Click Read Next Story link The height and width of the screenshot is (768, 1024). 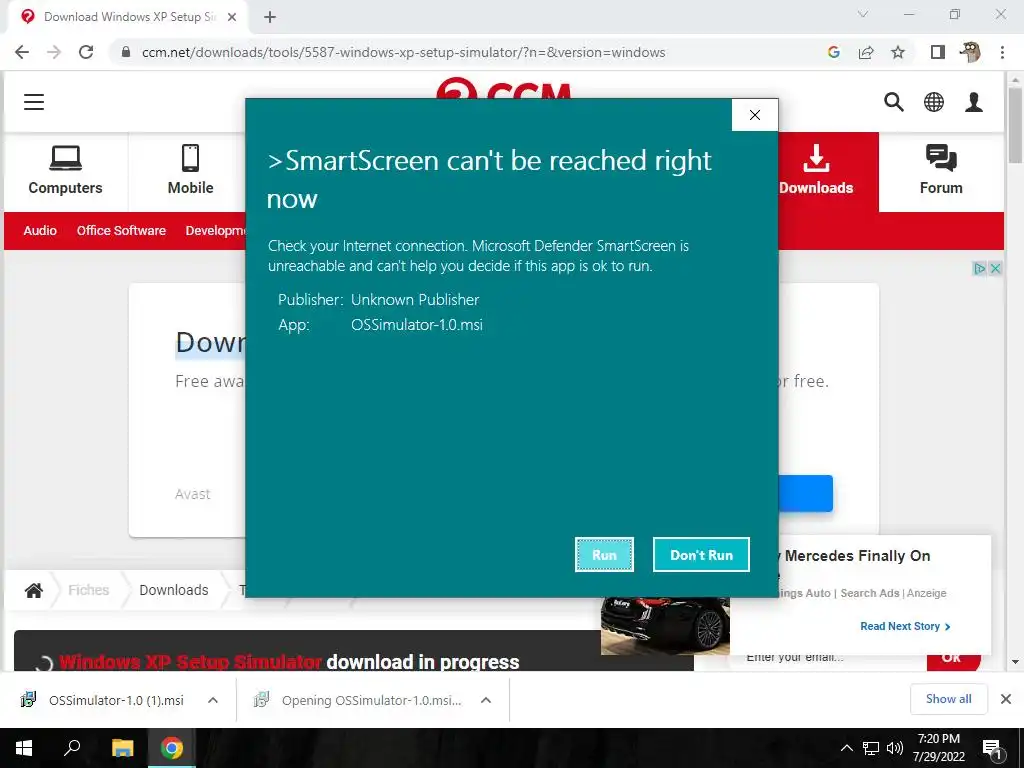pyautogui.click(x=905, y=626)
